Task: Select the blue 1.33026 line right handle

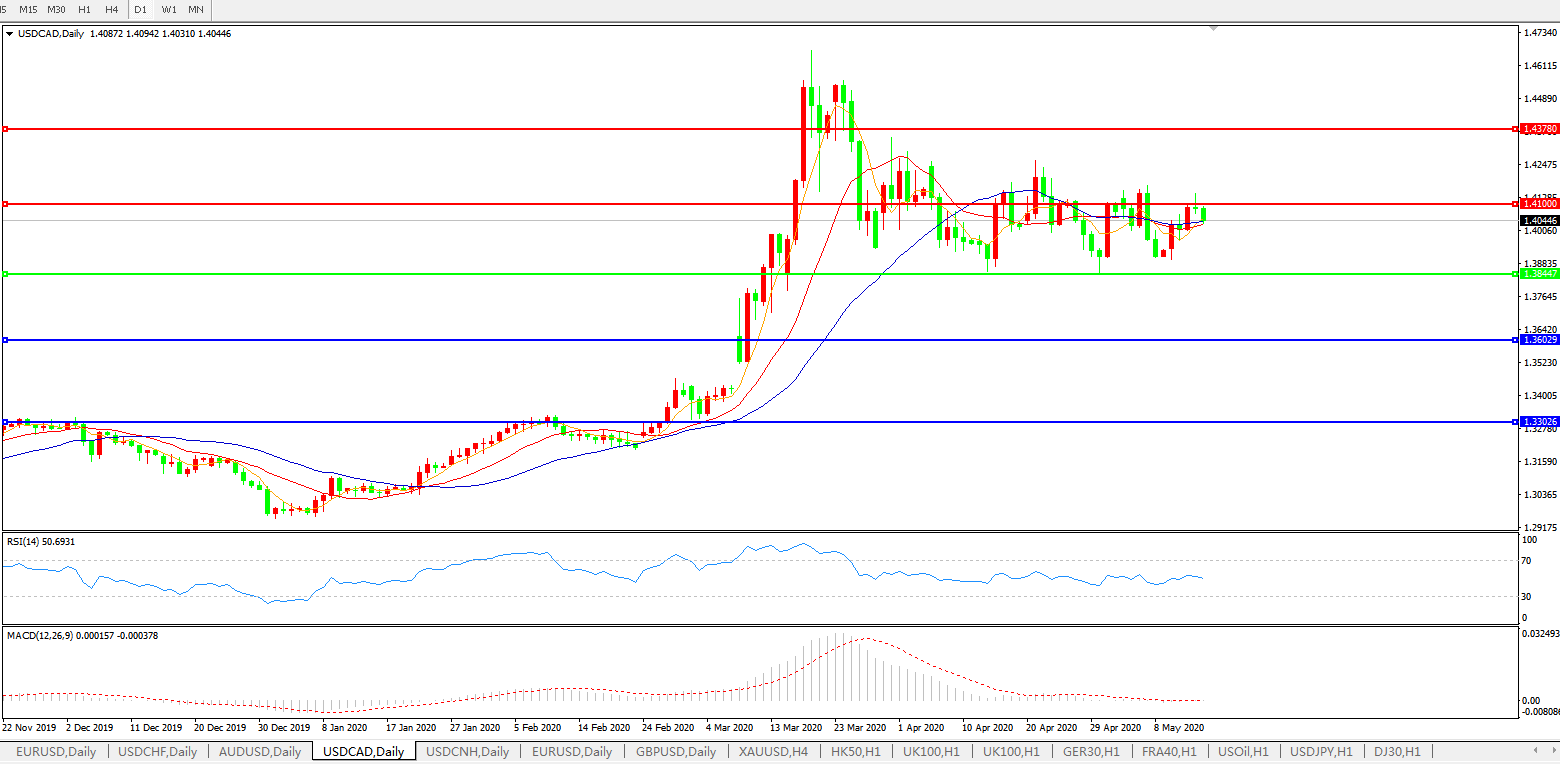Action: point(1516,422)
